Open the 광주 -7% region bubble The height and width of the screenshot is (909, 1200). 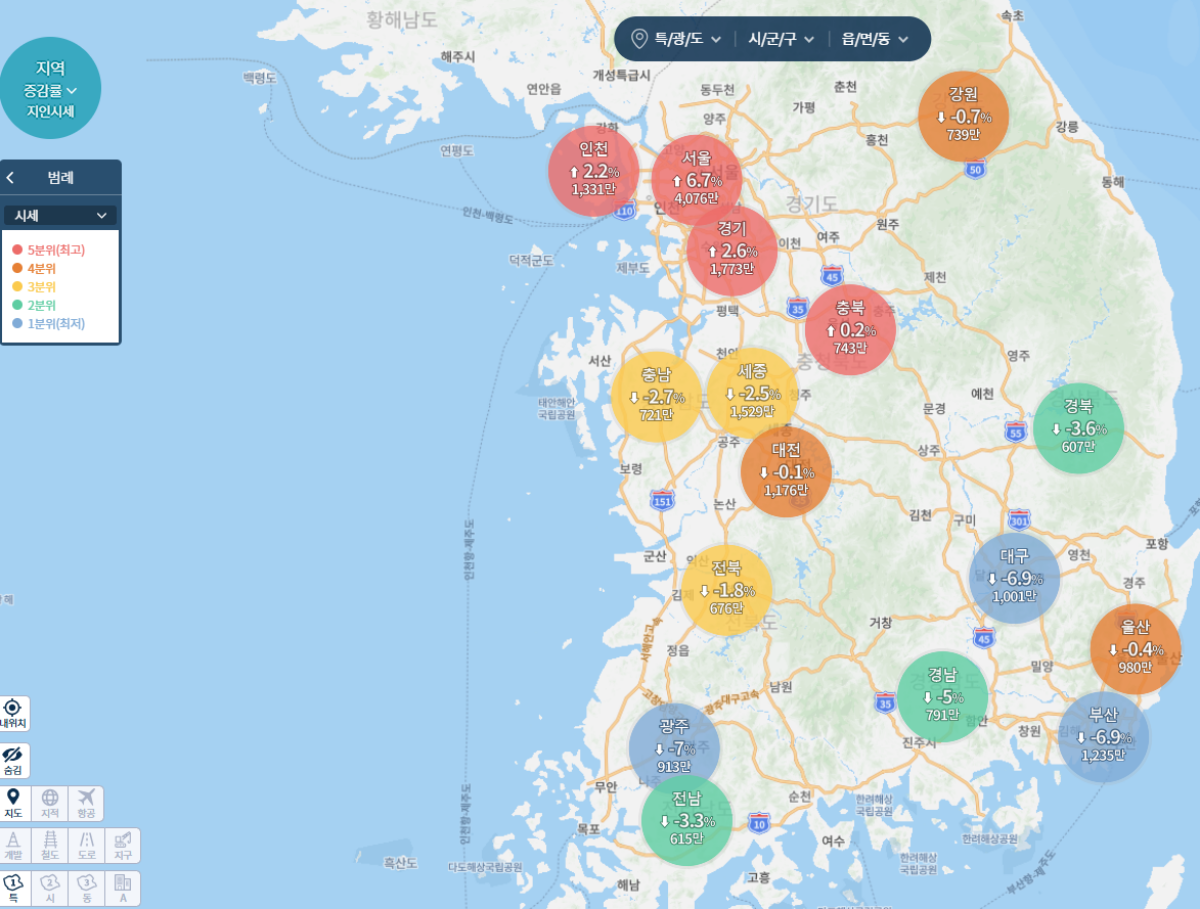click(x=674, y=748)
